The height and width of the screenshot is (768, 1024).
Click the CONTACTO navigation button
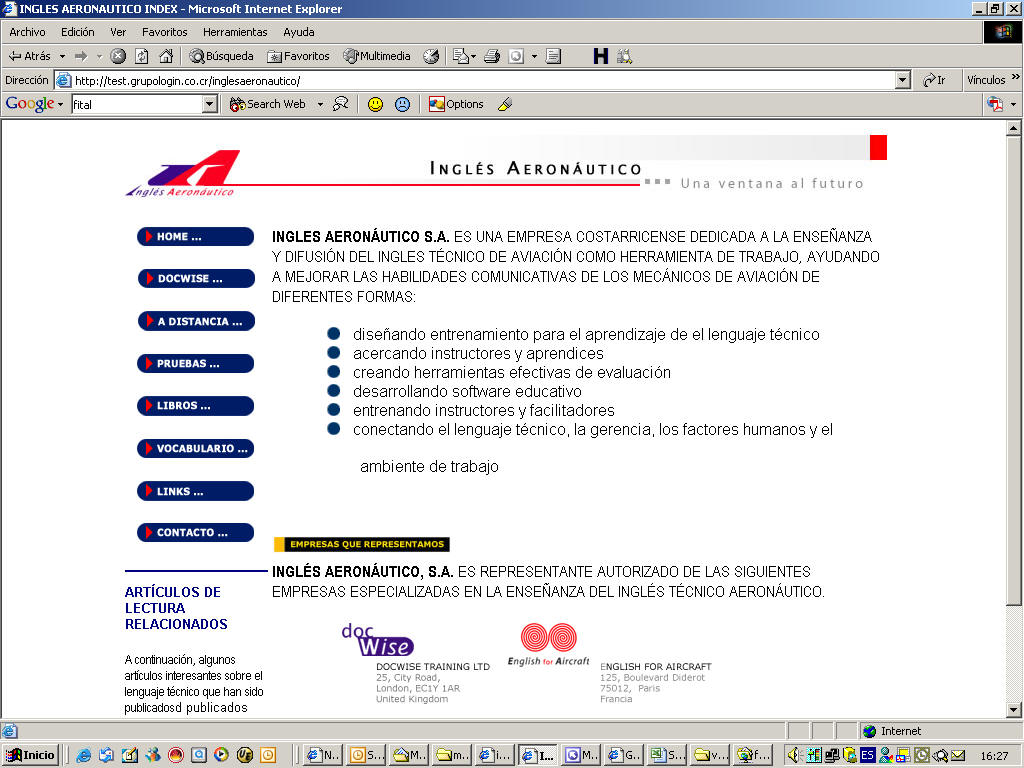tap(195, 532)
